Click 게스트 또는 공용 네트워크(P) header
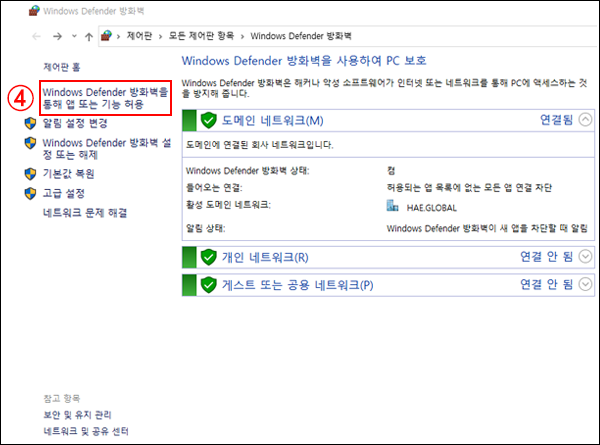 [298, 285]
